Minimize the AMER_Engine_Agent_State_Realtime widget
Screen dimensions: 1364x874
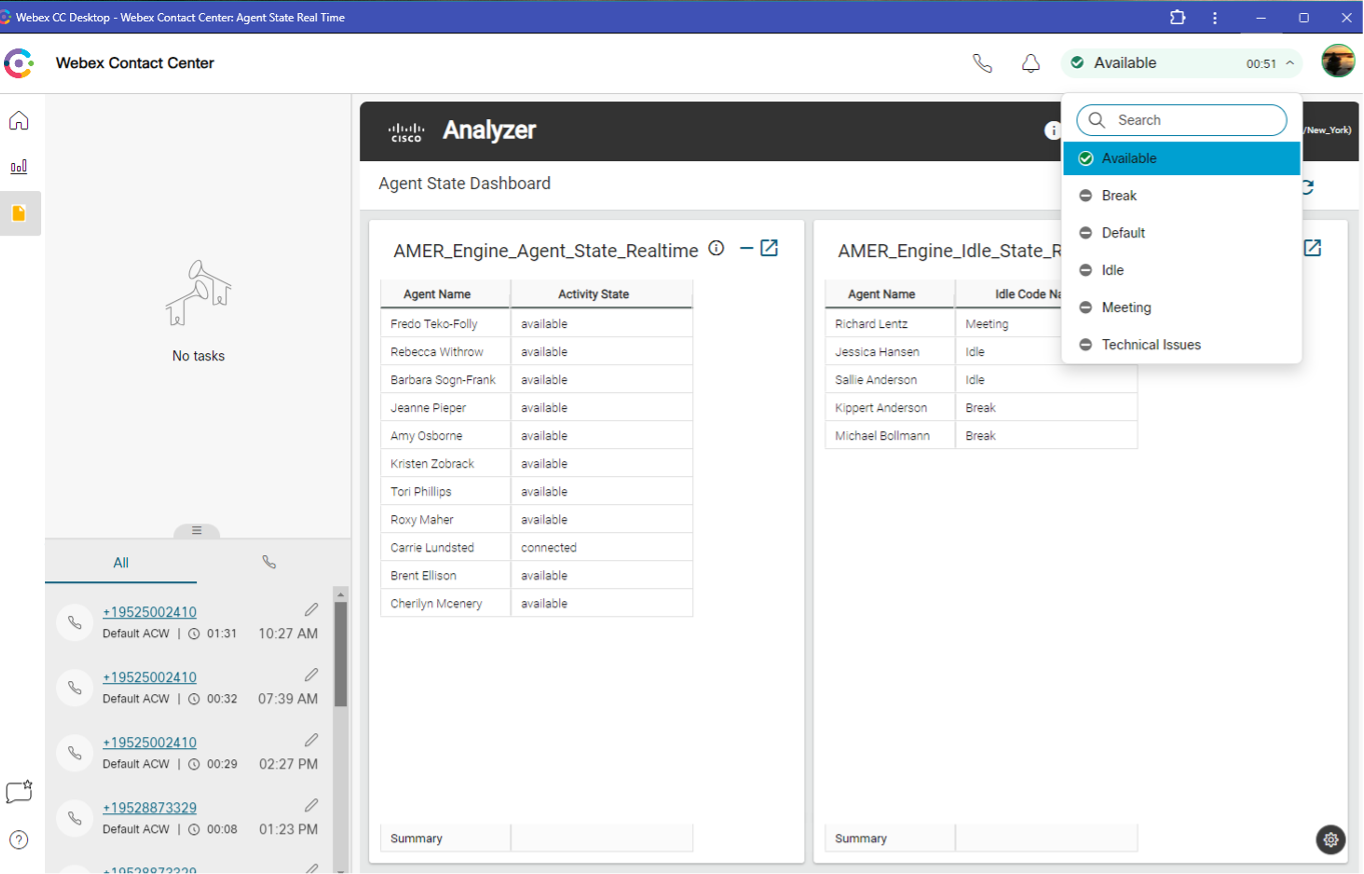(746, 248)
